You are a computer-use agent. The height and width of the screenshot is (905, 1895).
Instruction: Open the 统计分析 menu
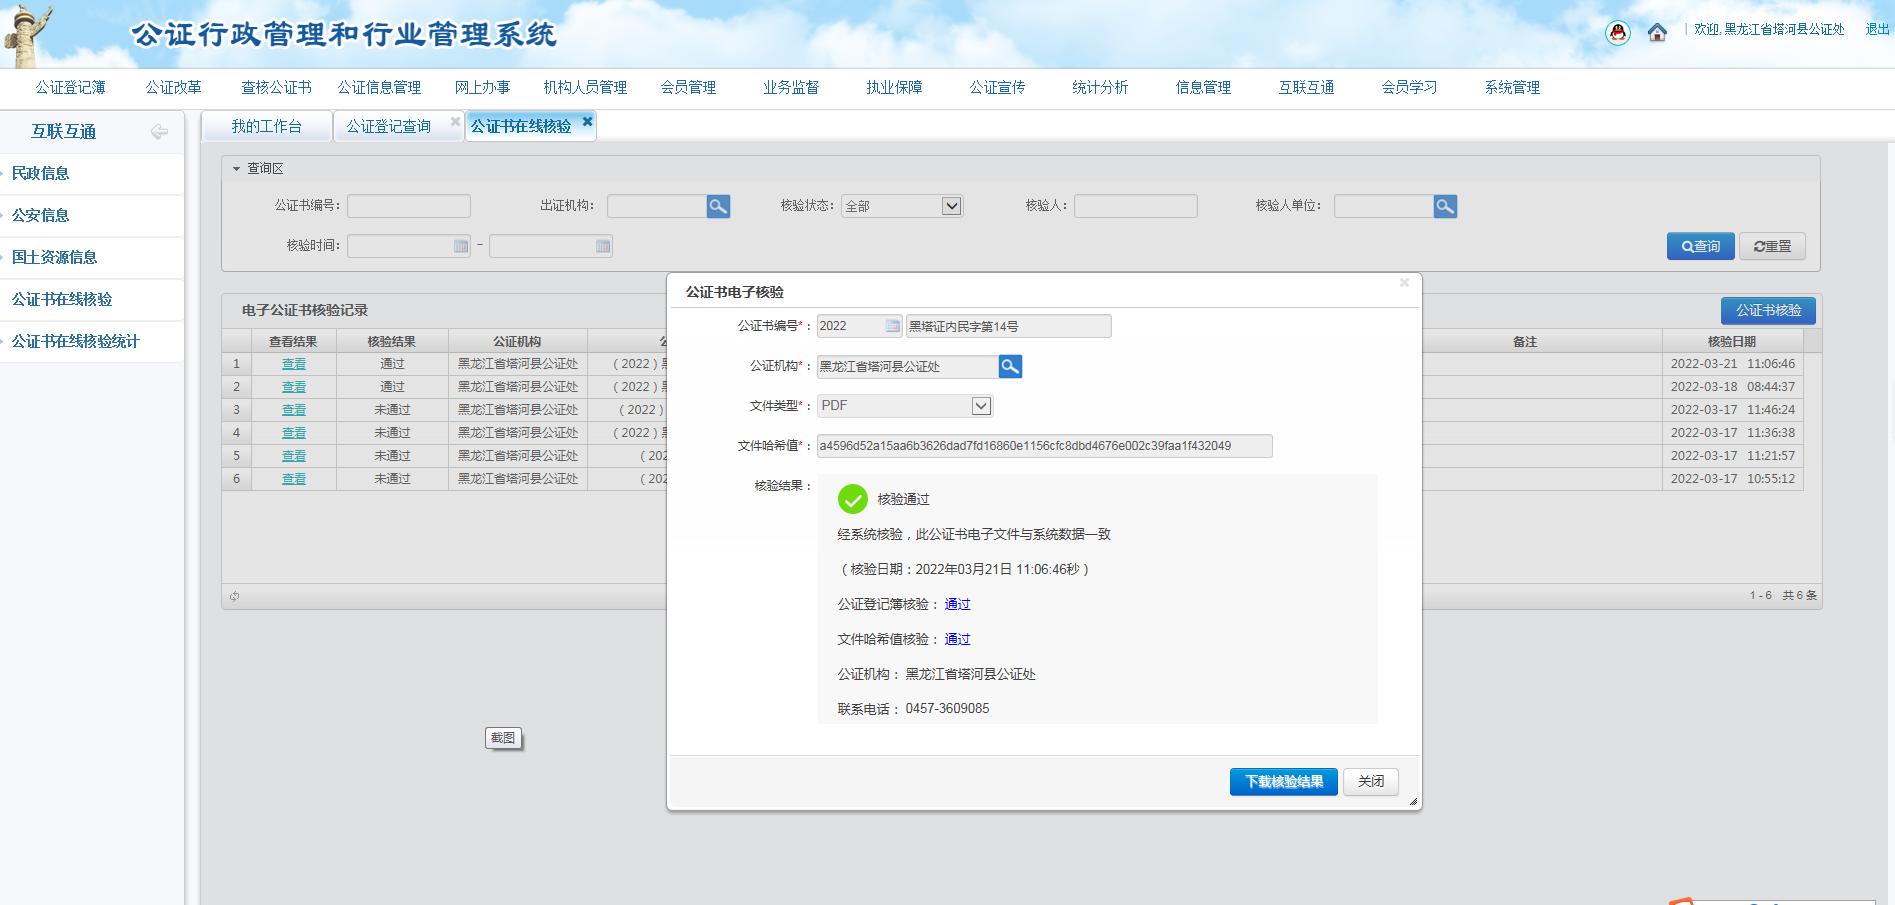click(1100, 87)
